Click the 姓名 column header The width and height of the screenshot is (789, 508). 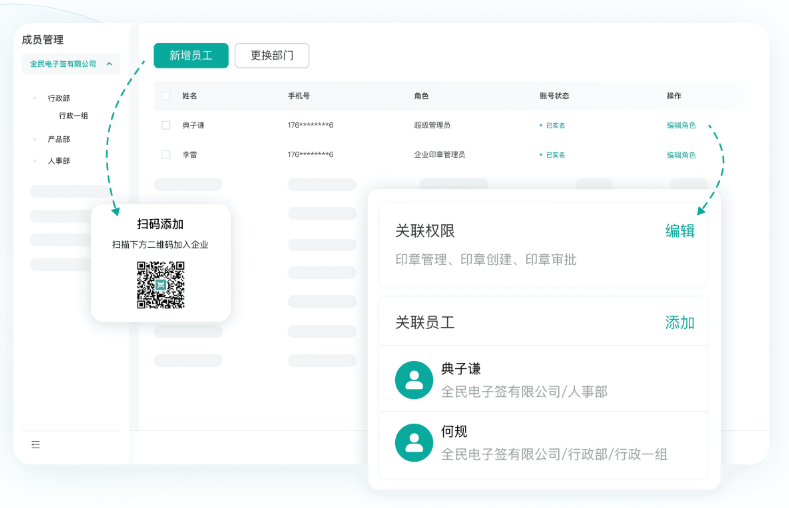coord(190,96)
